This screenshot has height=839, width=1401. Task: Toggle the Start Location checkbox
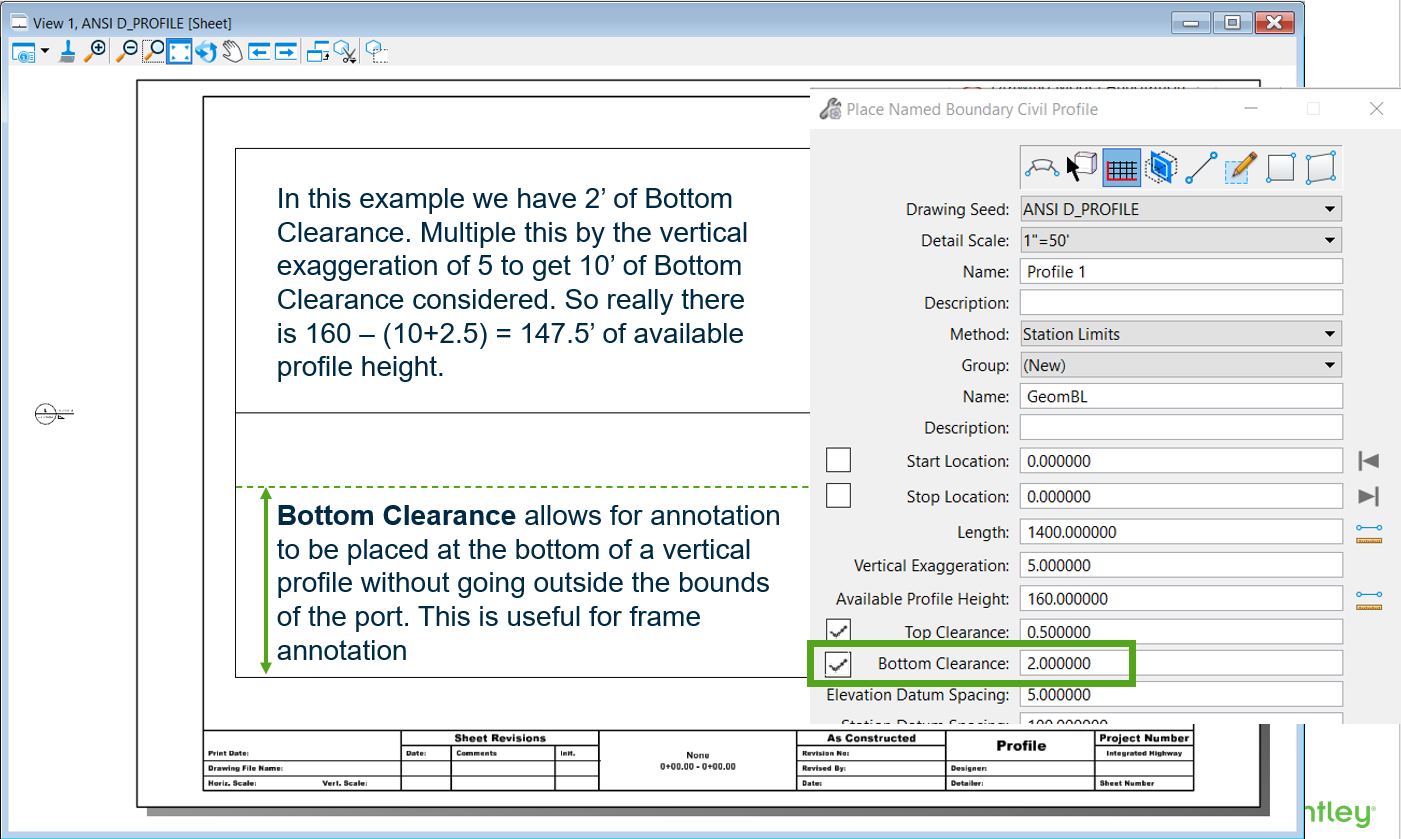pyautogui.click(x=838, y=460)
